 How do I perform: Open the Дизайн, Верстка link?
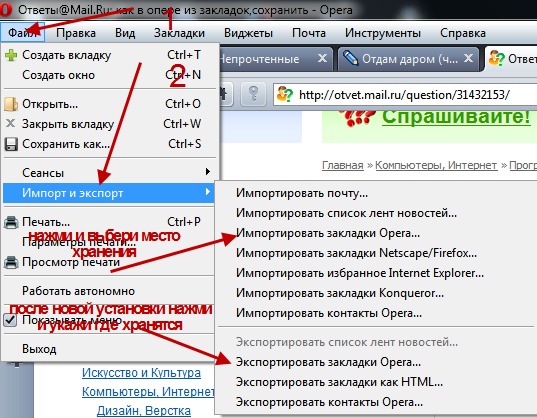(144, 410)
